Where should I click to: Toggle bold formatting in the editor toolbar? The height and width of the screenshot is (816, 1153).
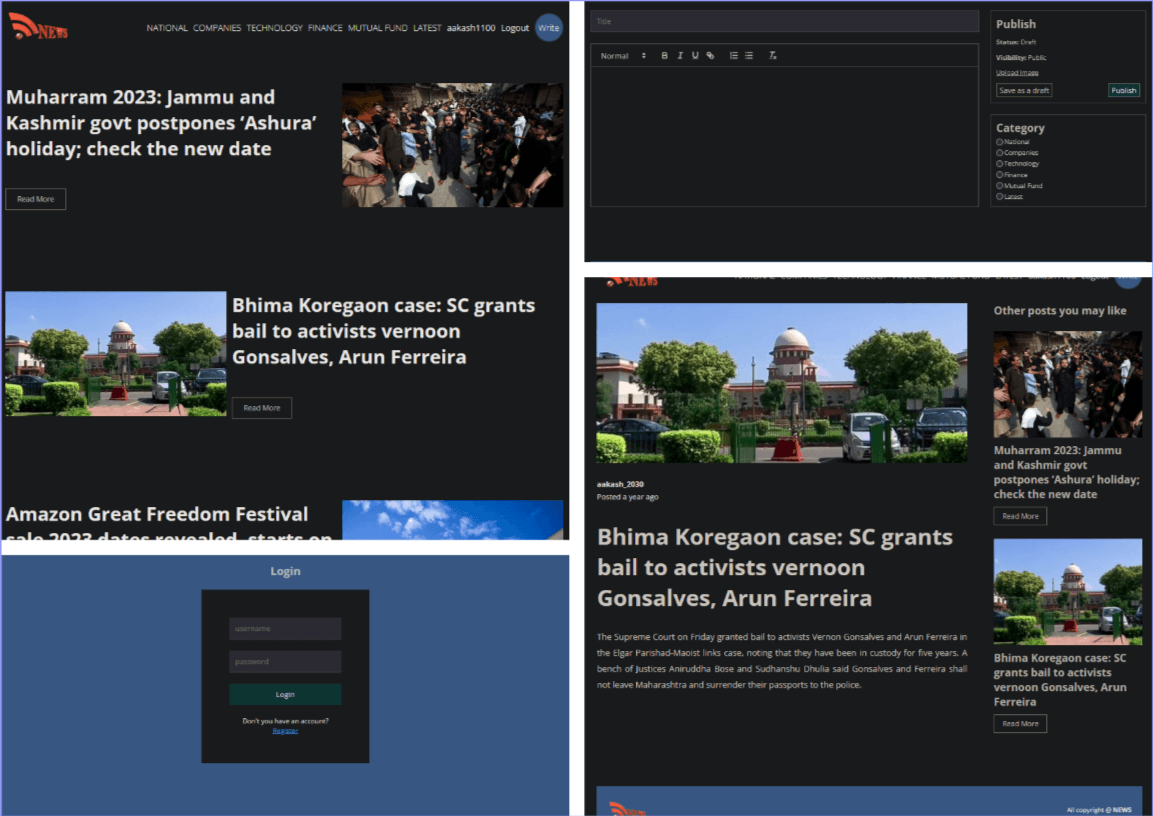[x=664, y=56]
